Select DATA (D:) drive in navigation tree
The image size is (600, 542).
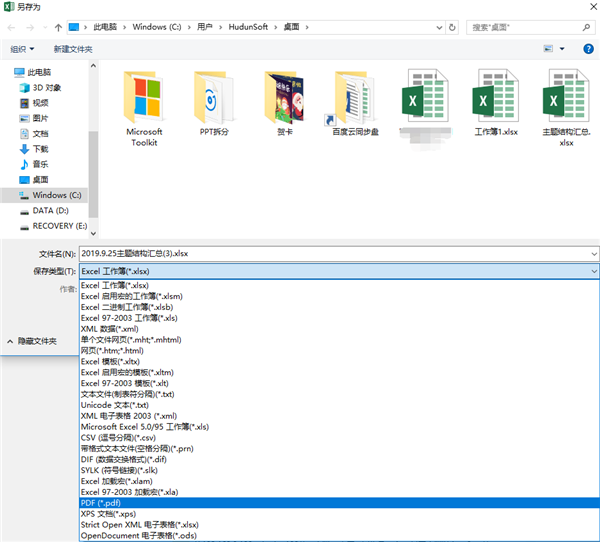tap(44, 211)
